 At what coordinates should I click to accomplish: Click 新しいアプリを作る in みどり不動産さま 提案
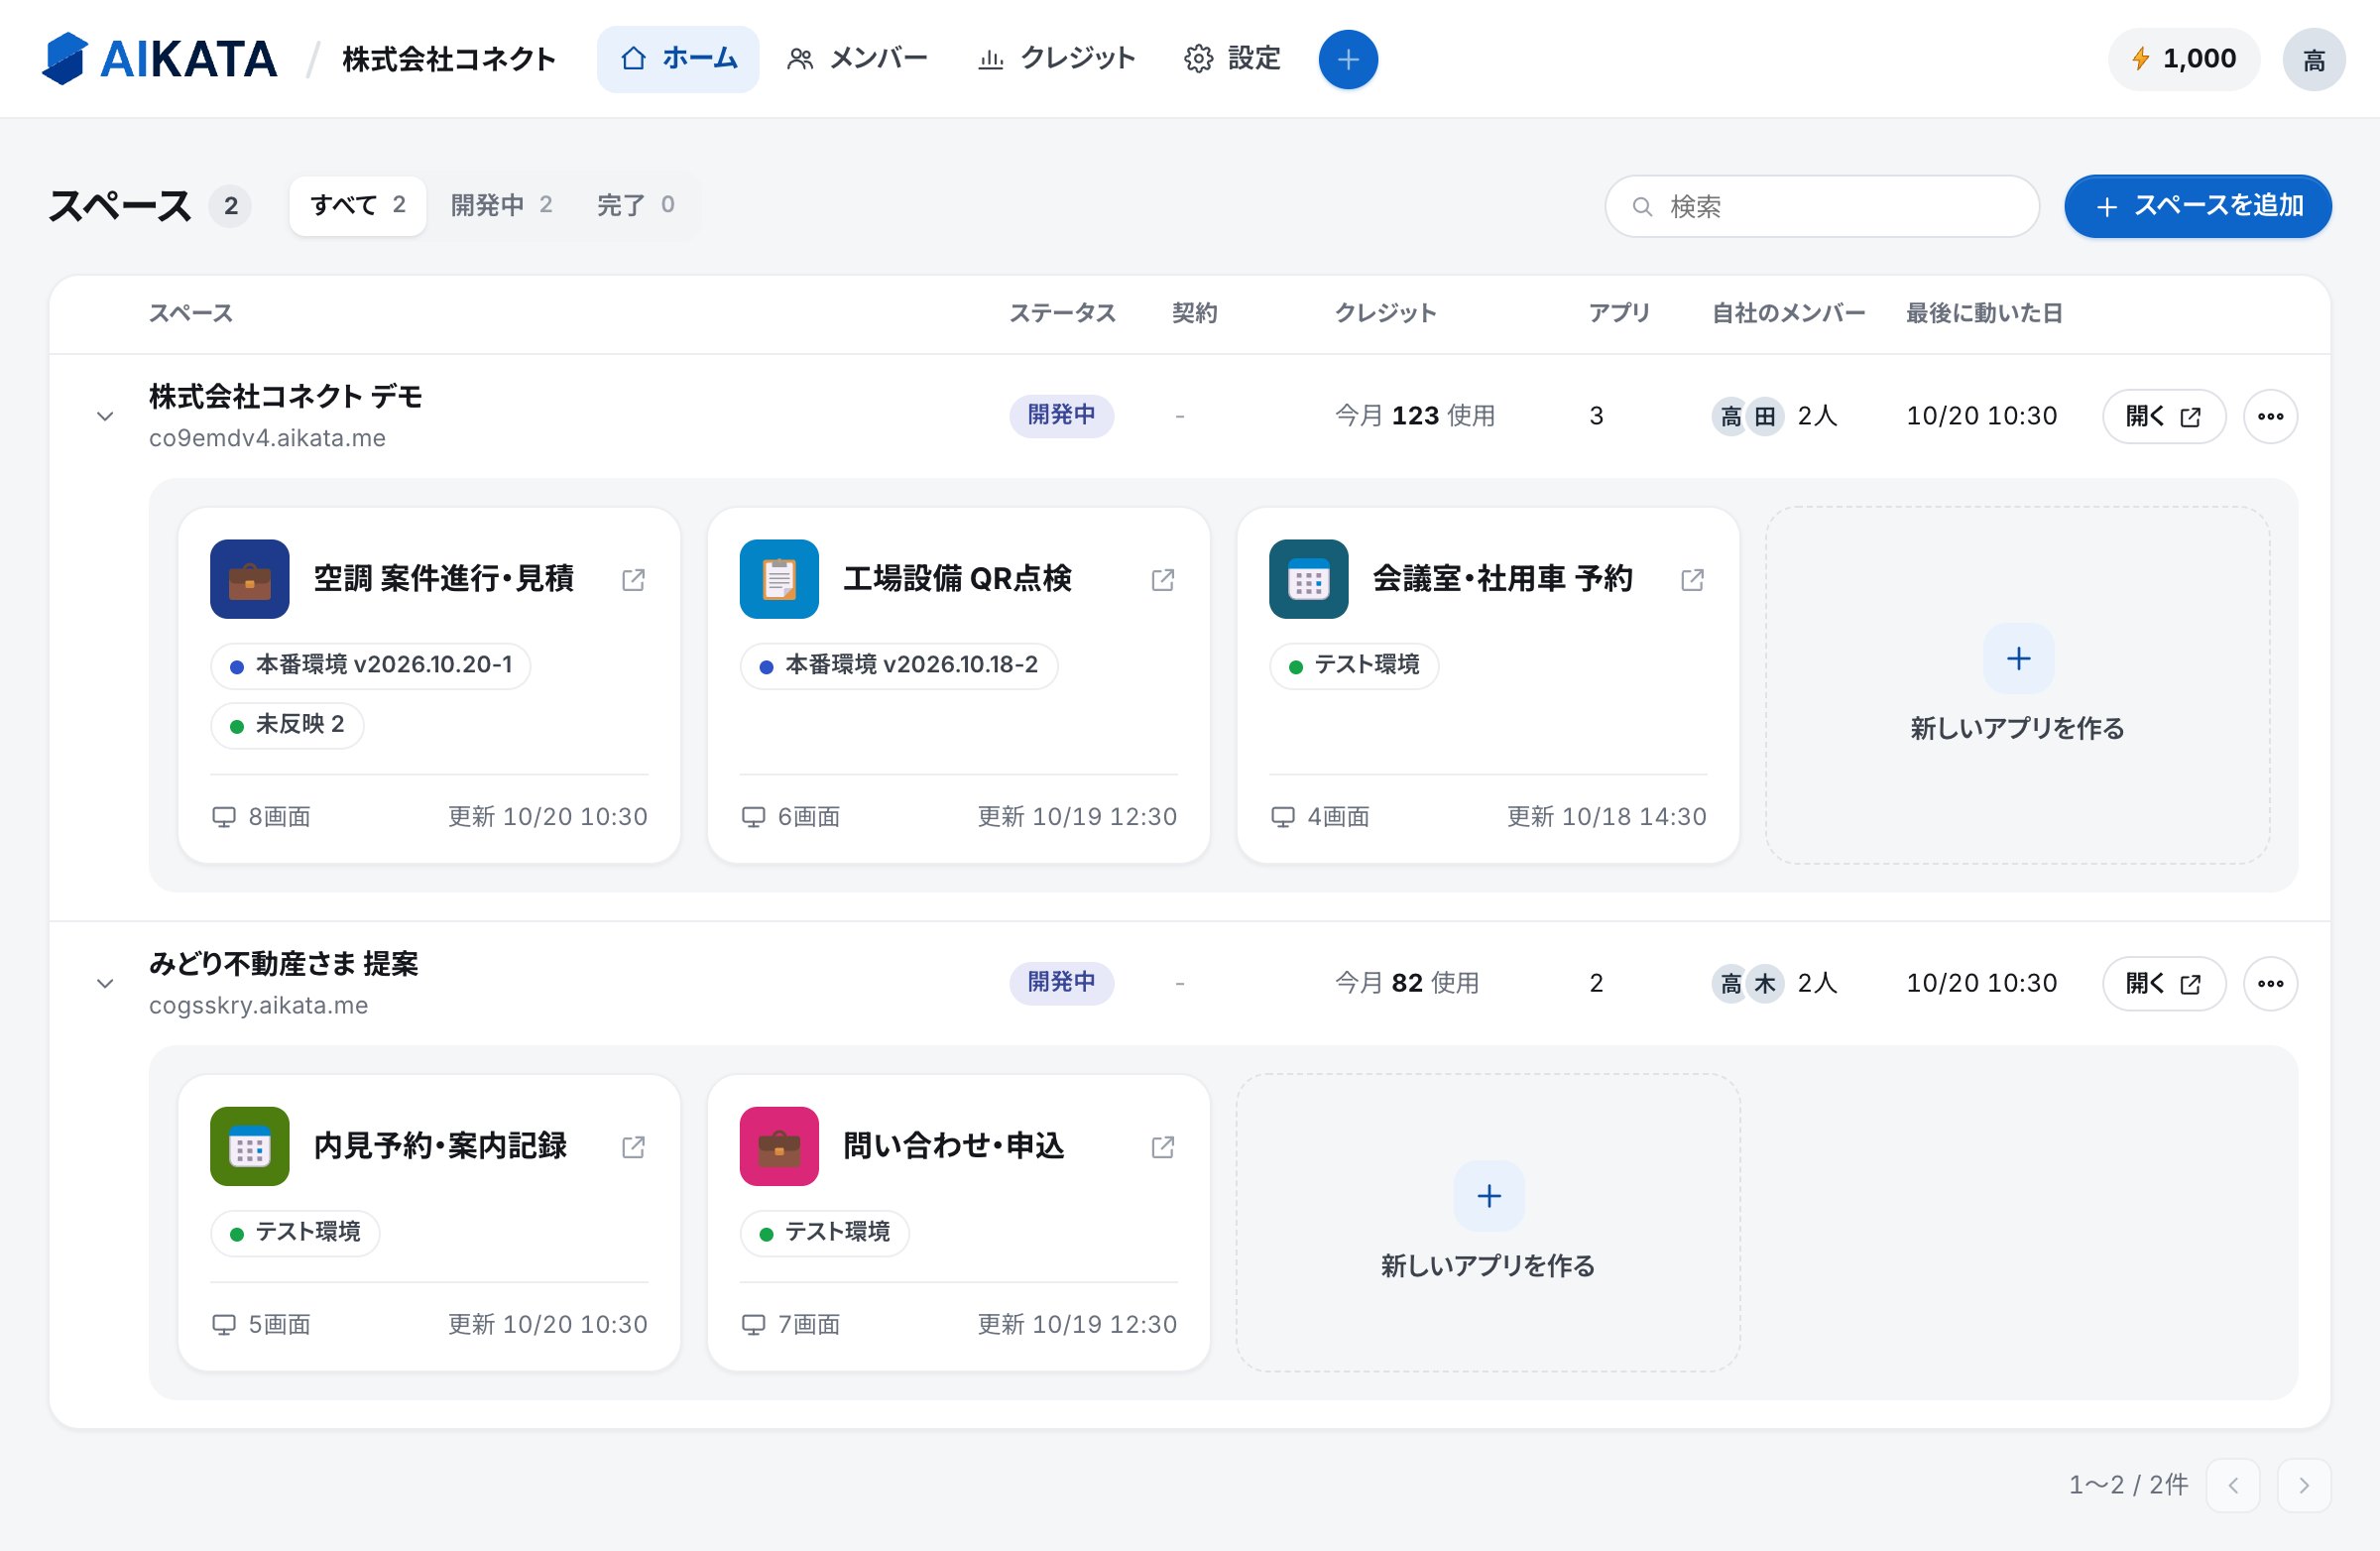tap(1488, 1222)
